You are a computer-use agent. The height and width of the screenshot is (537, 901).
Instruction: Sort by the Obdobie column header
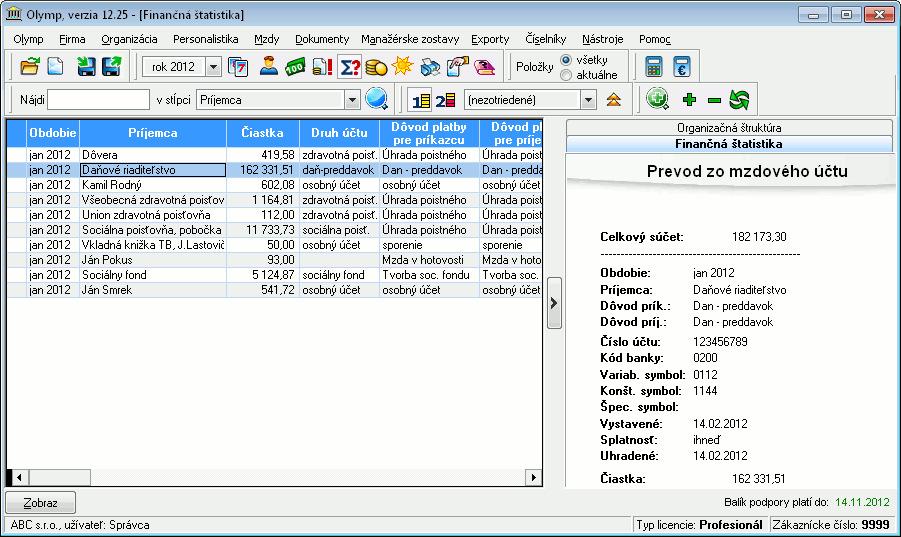point(53,133)
